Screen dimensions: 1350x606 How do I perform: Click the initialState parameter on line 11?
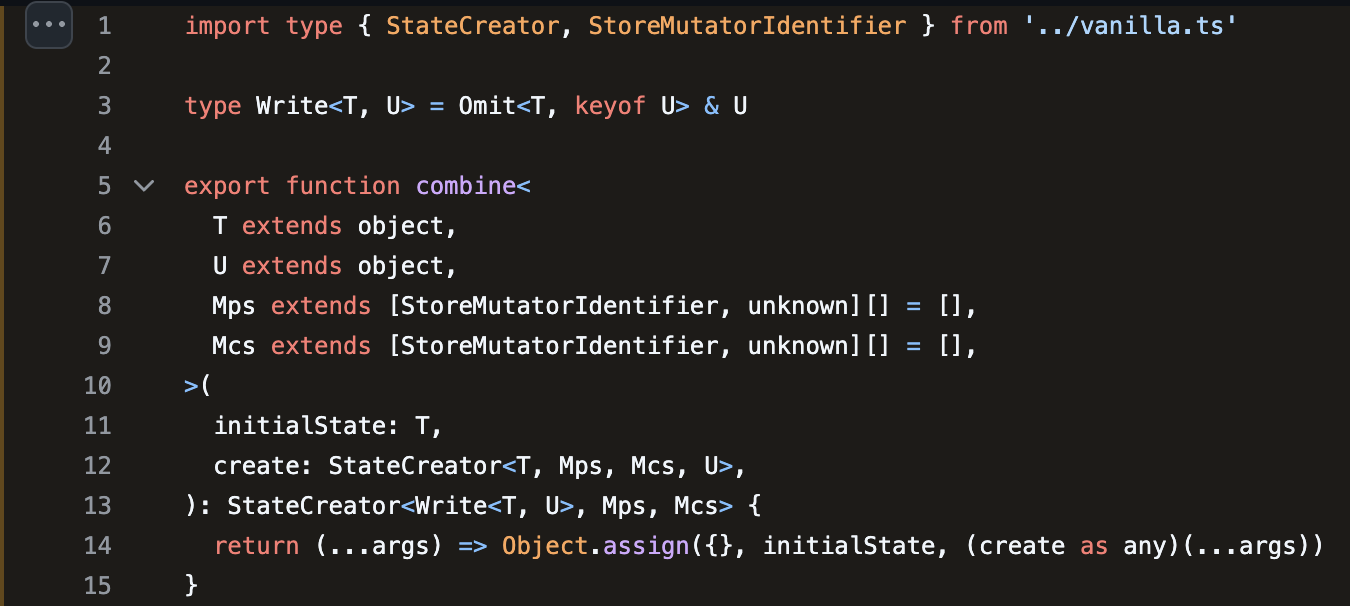(x=299, y=425)
